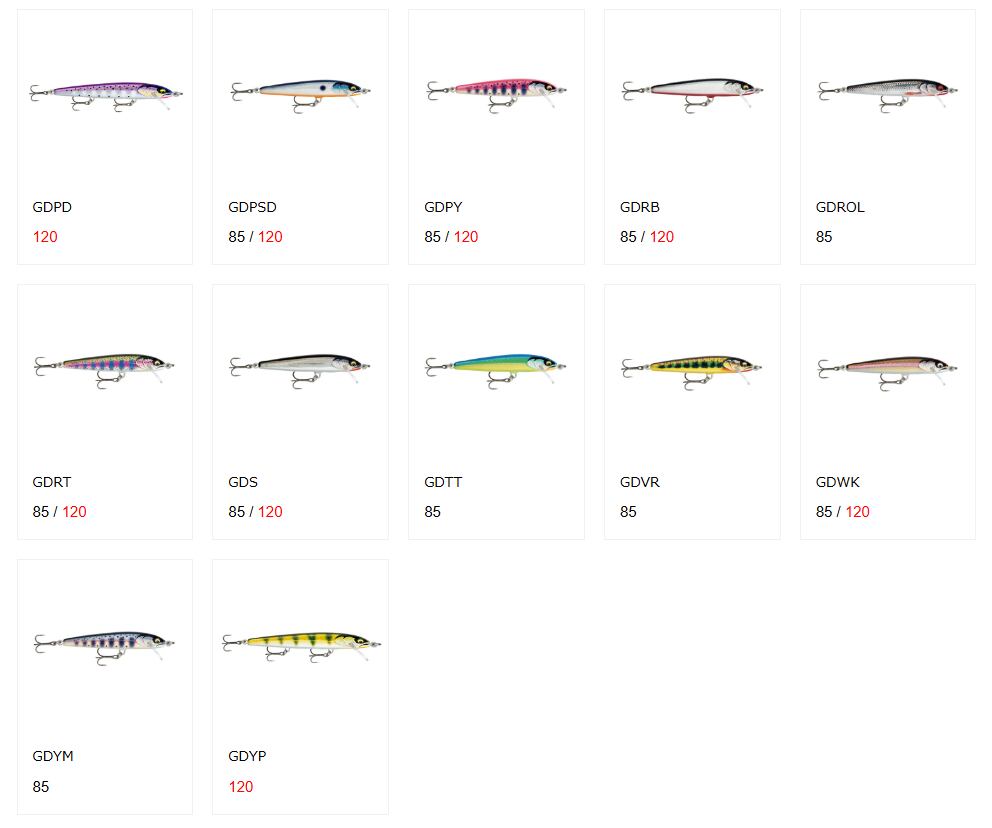Image resolution: width=992 pixels, height=828 pixels.
Task: Select size 85 under GDWK
Action: tap(824, 512)
